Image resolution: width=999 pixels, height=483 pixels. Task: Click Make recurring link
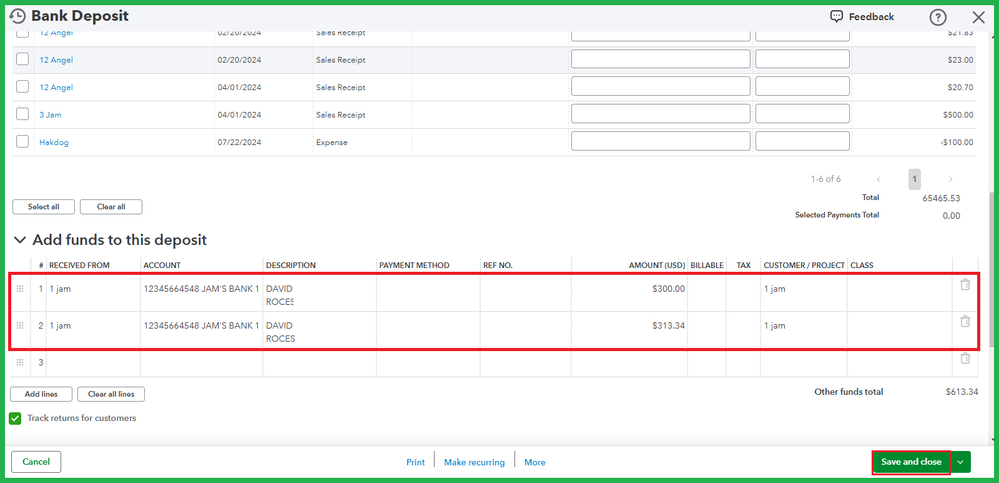[474, 463]
